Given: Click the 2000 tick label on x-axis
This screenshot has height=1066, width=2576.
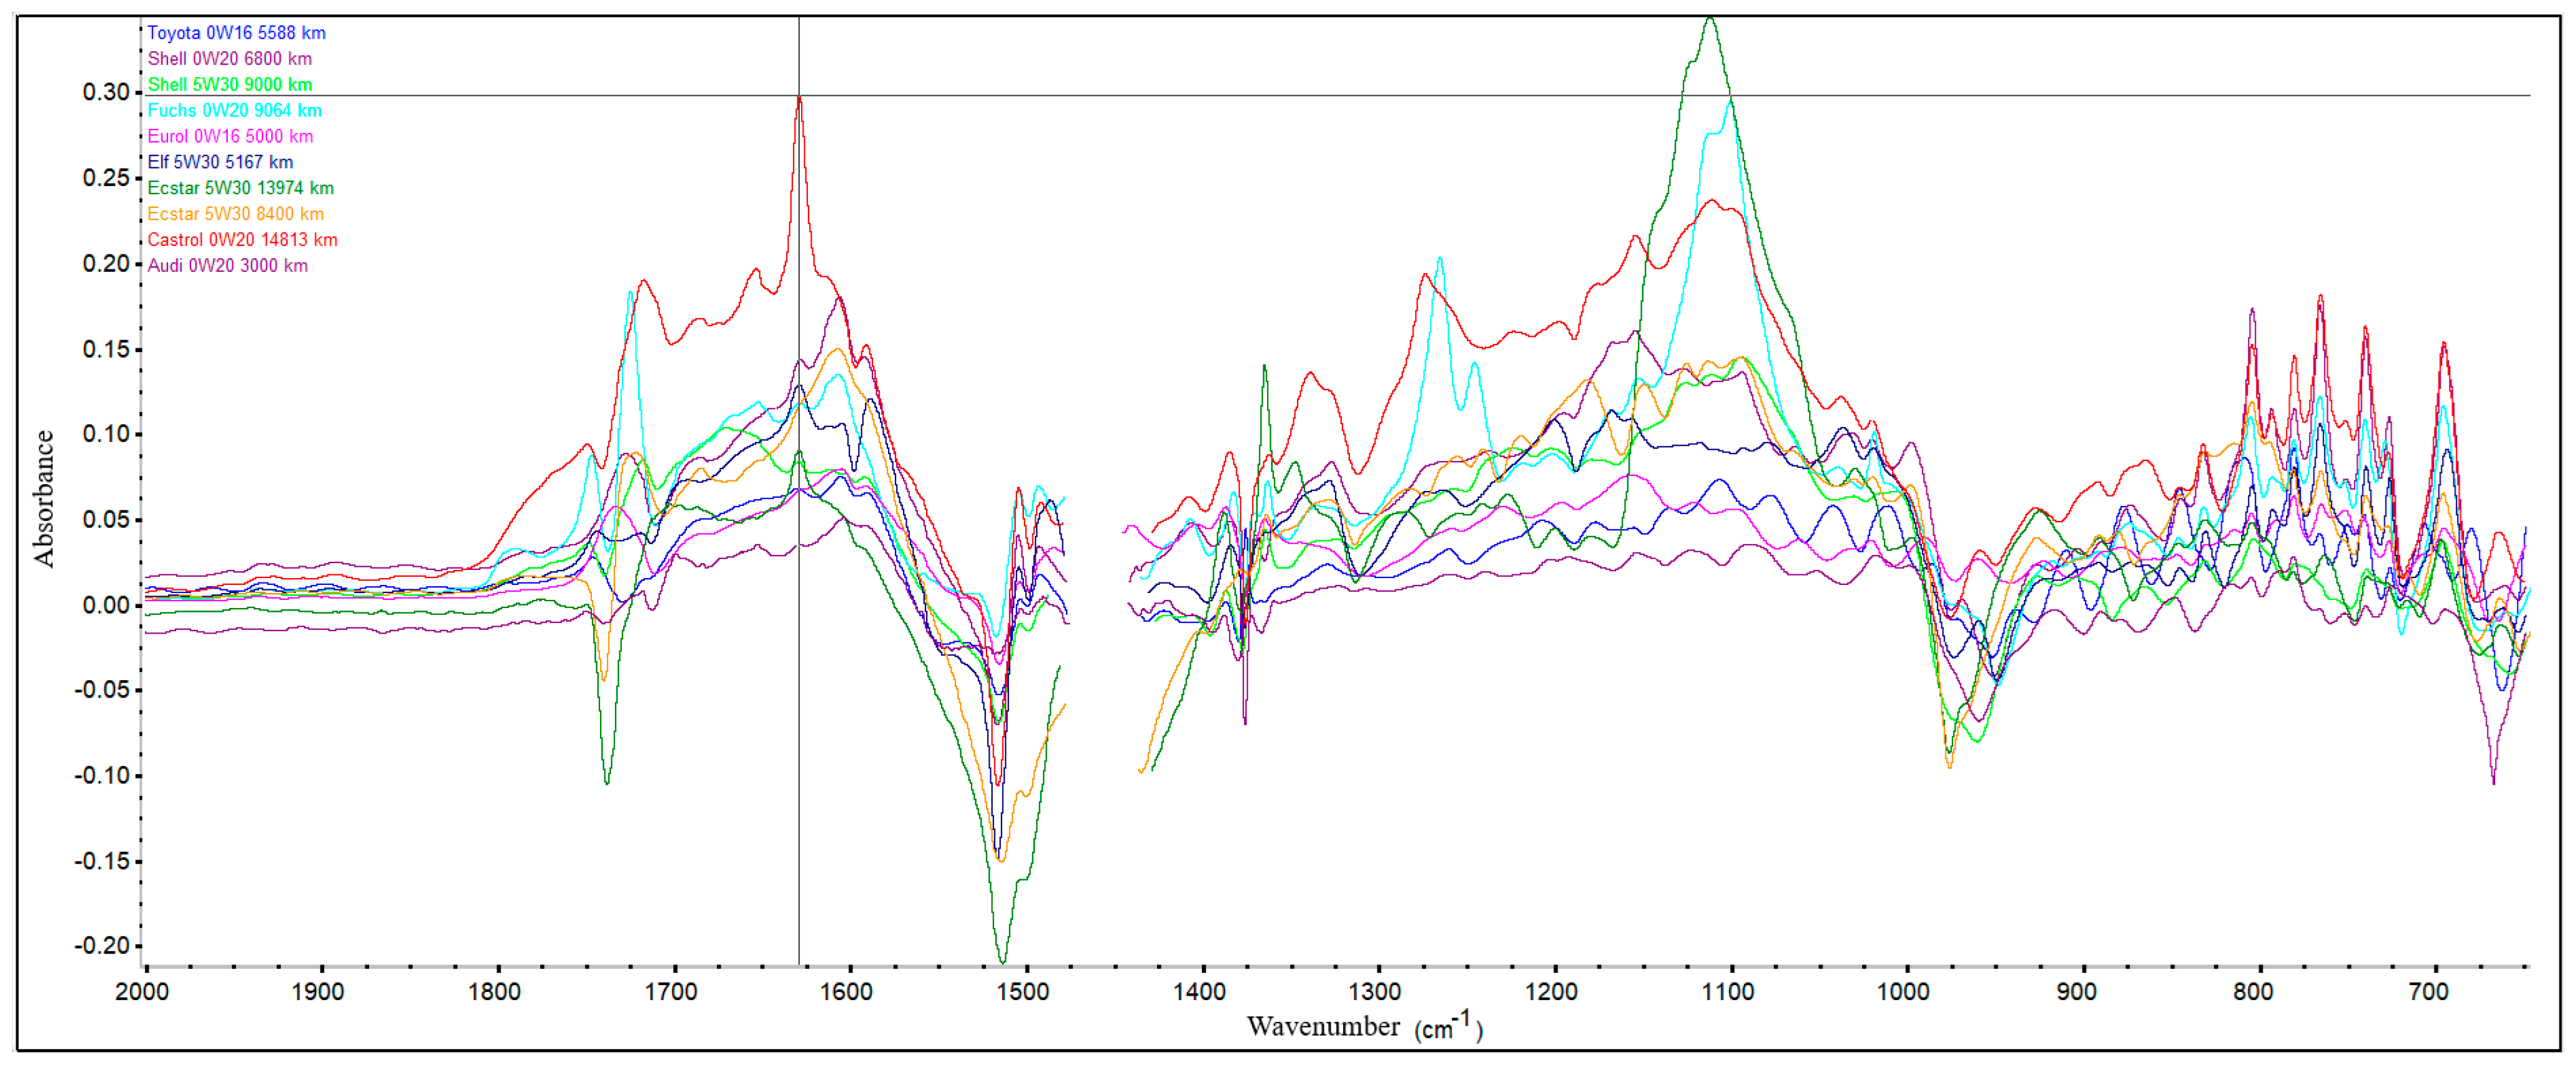Looking at the screenshot, I should [142, 992].
